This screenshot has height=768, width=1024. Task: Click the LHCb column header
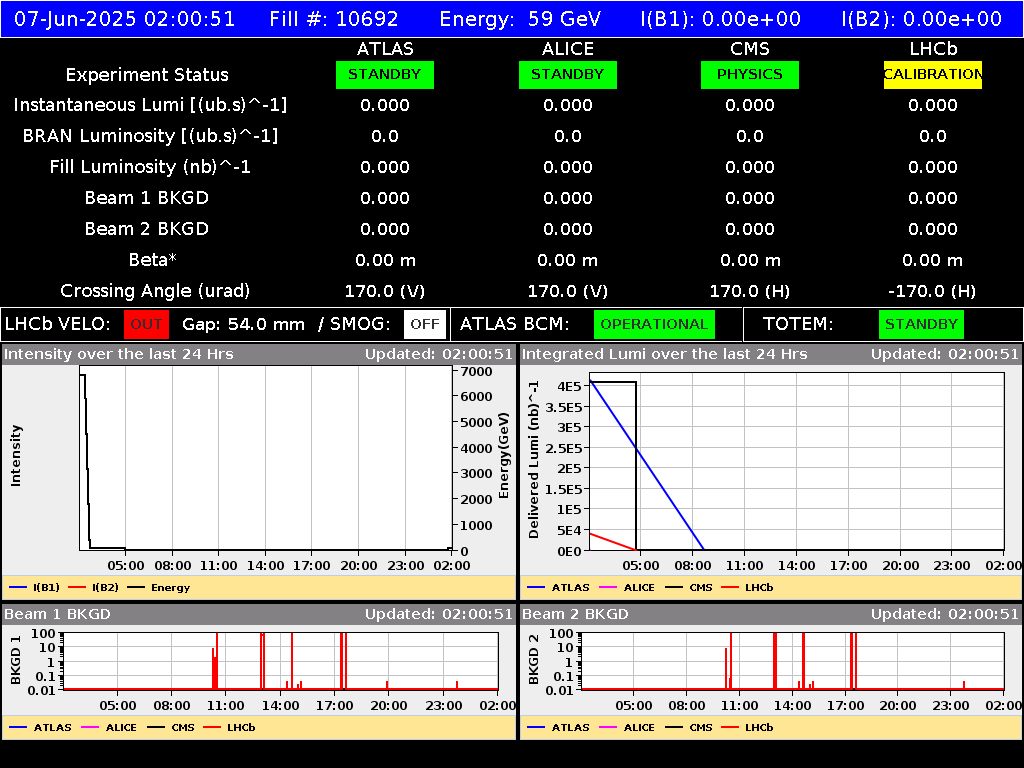[x=933, y=49]
